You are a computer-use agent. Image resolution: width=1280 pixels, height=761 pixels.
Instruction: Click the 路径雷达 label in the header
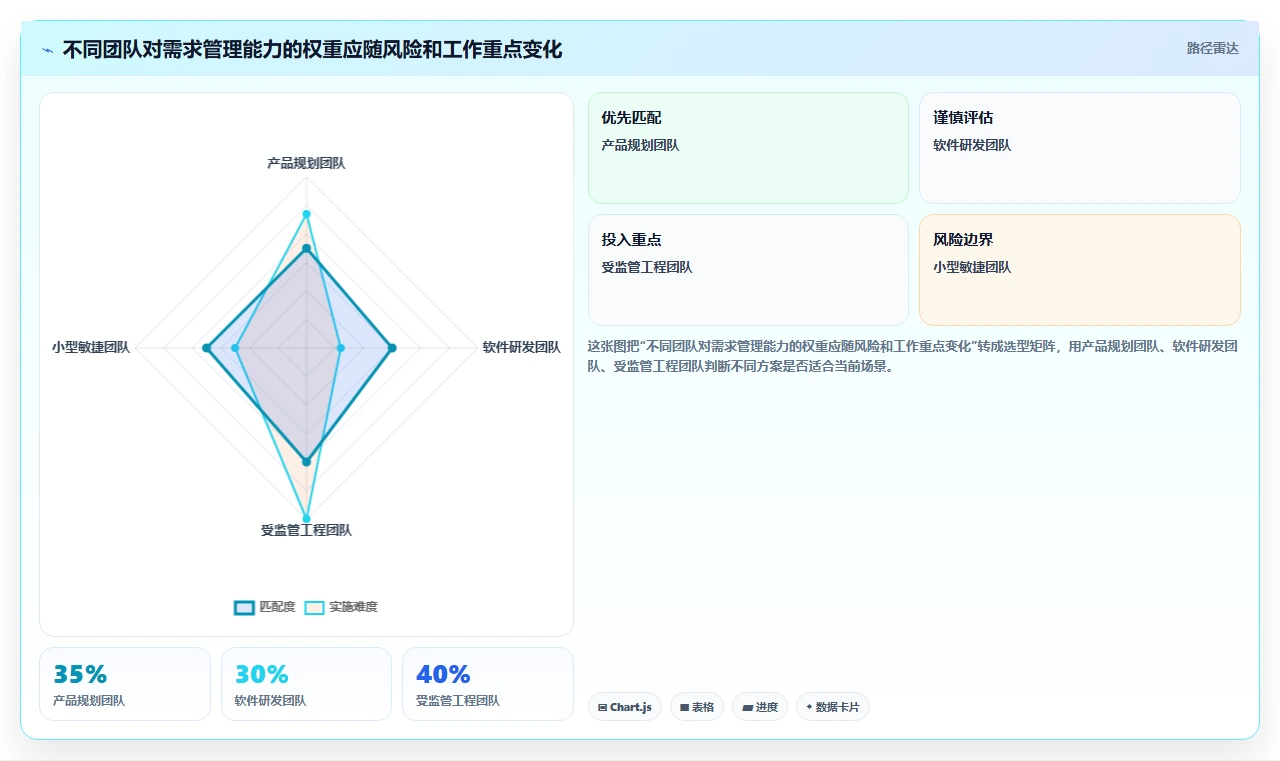(x=1212, y=48)
